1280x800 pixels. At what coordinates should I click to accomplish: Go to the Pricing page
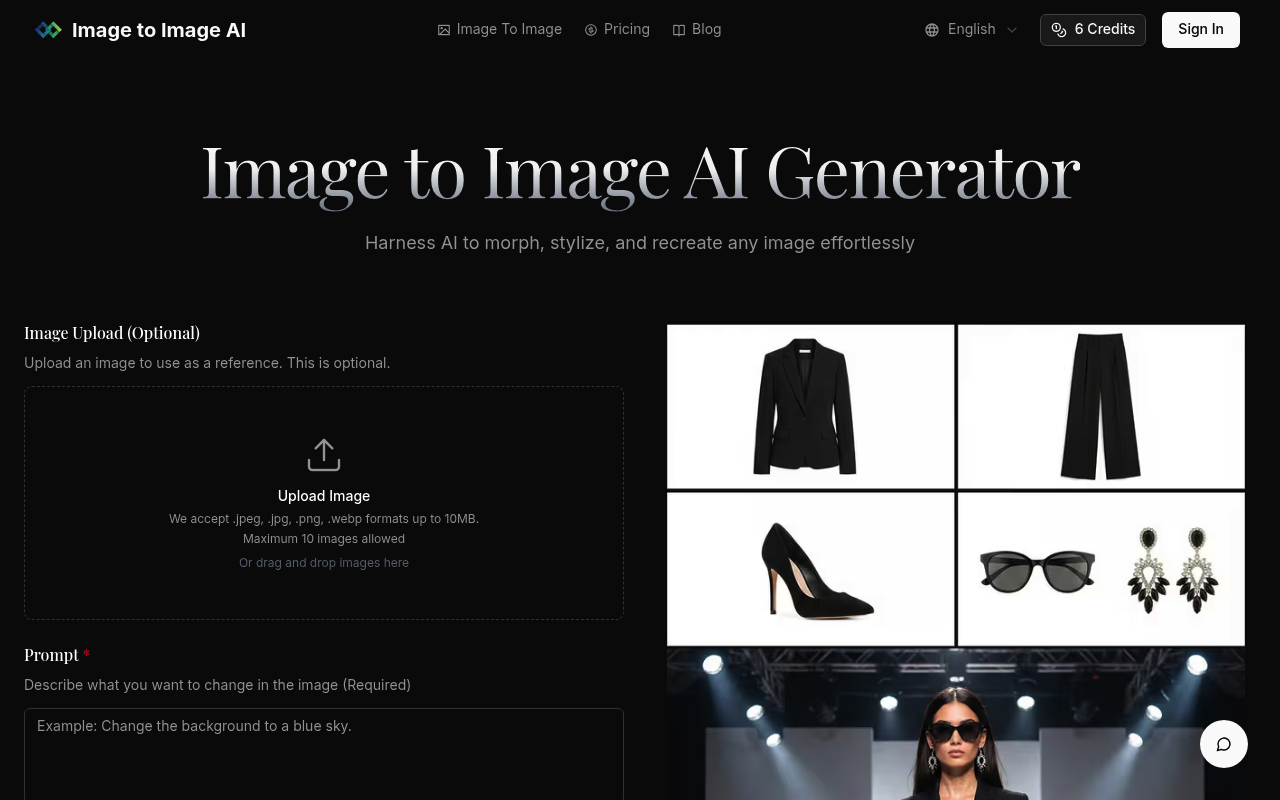point(626,30)
